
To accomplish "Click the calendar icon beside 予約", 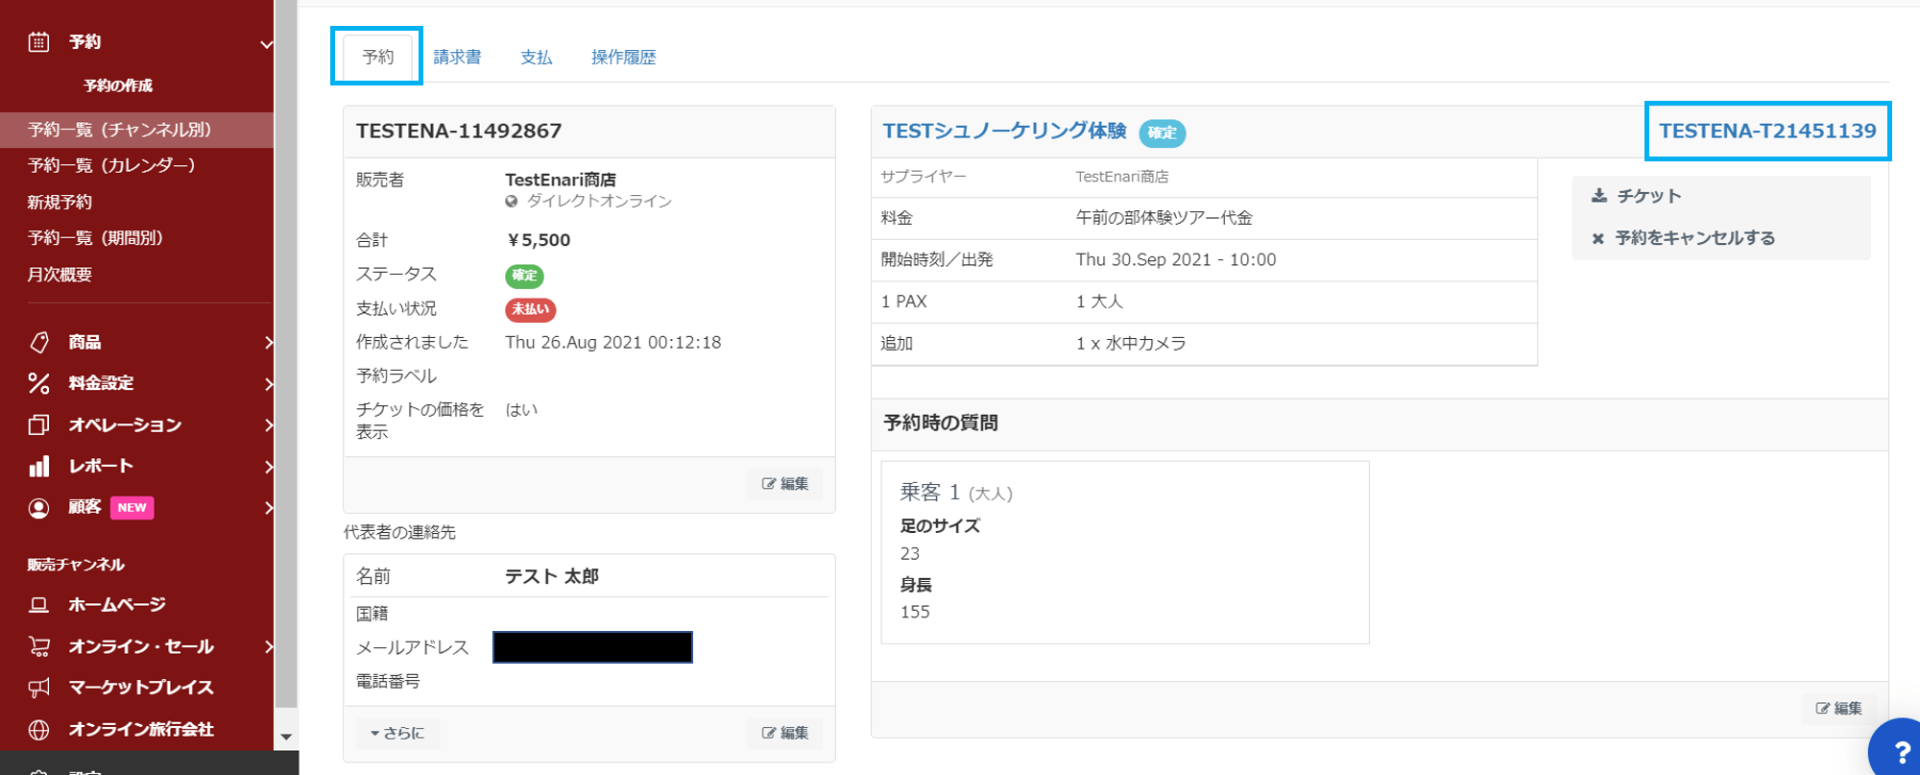I will pyautogui.click(x=38, y=42).
